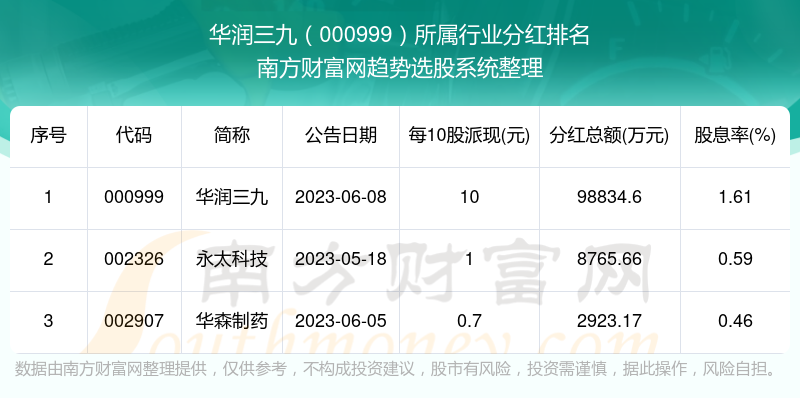Screen dimensions: 800x420
Task: Click the per-10-share payout 1 for 永太科技
Action: click(x=469, y=259)
